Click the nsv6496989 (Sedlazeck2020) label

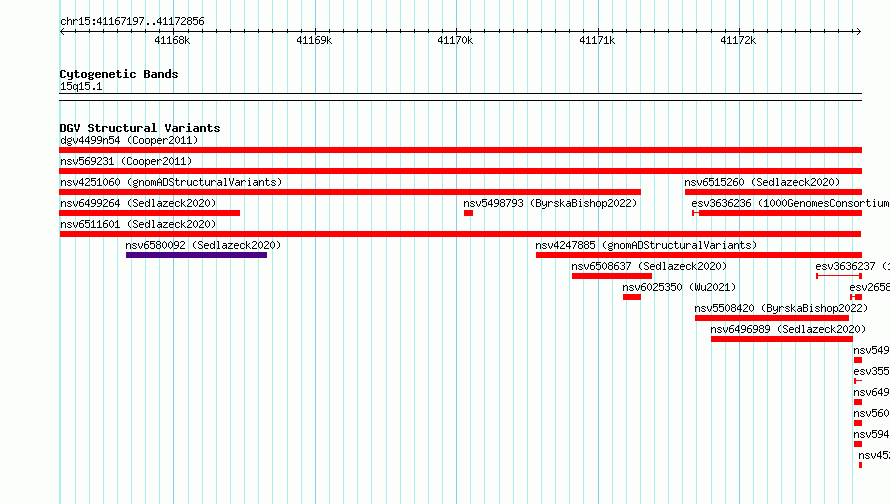pos(788,329)
